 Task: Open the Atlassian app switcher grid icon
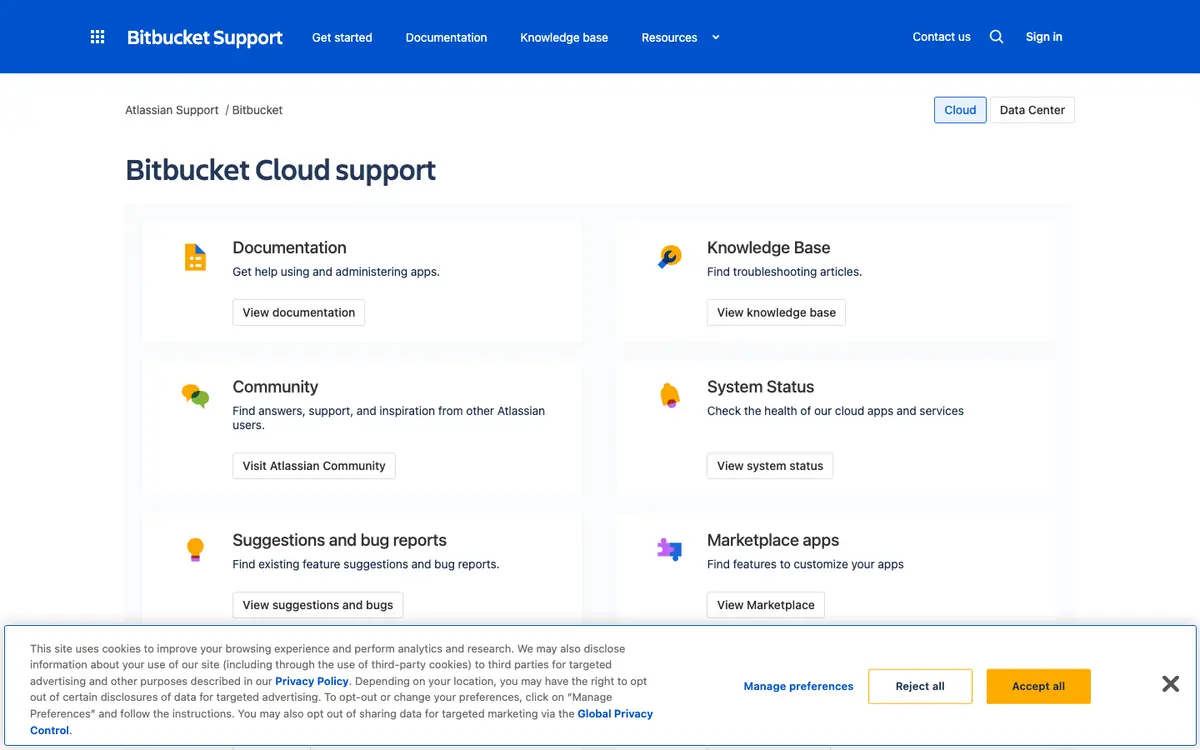click(x=97, y=37)
